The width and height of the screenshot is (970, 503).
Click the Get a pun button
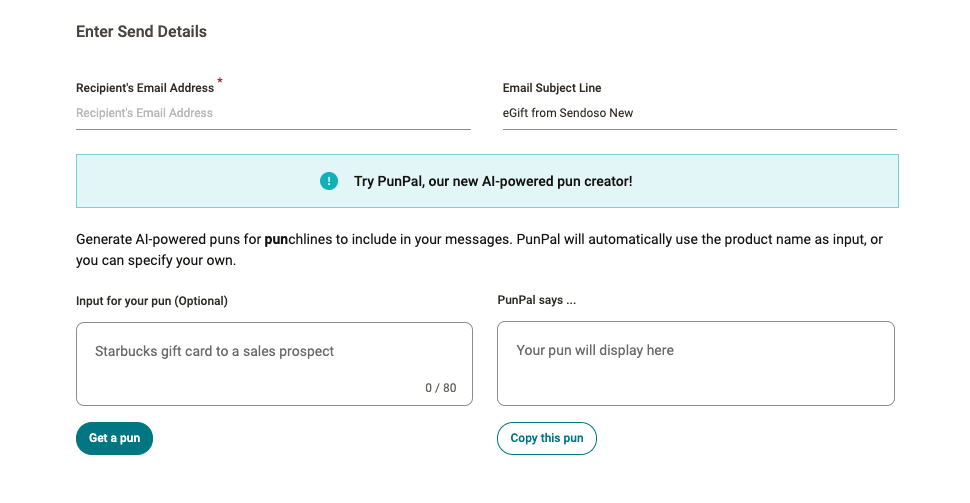[x=114, y=438]
